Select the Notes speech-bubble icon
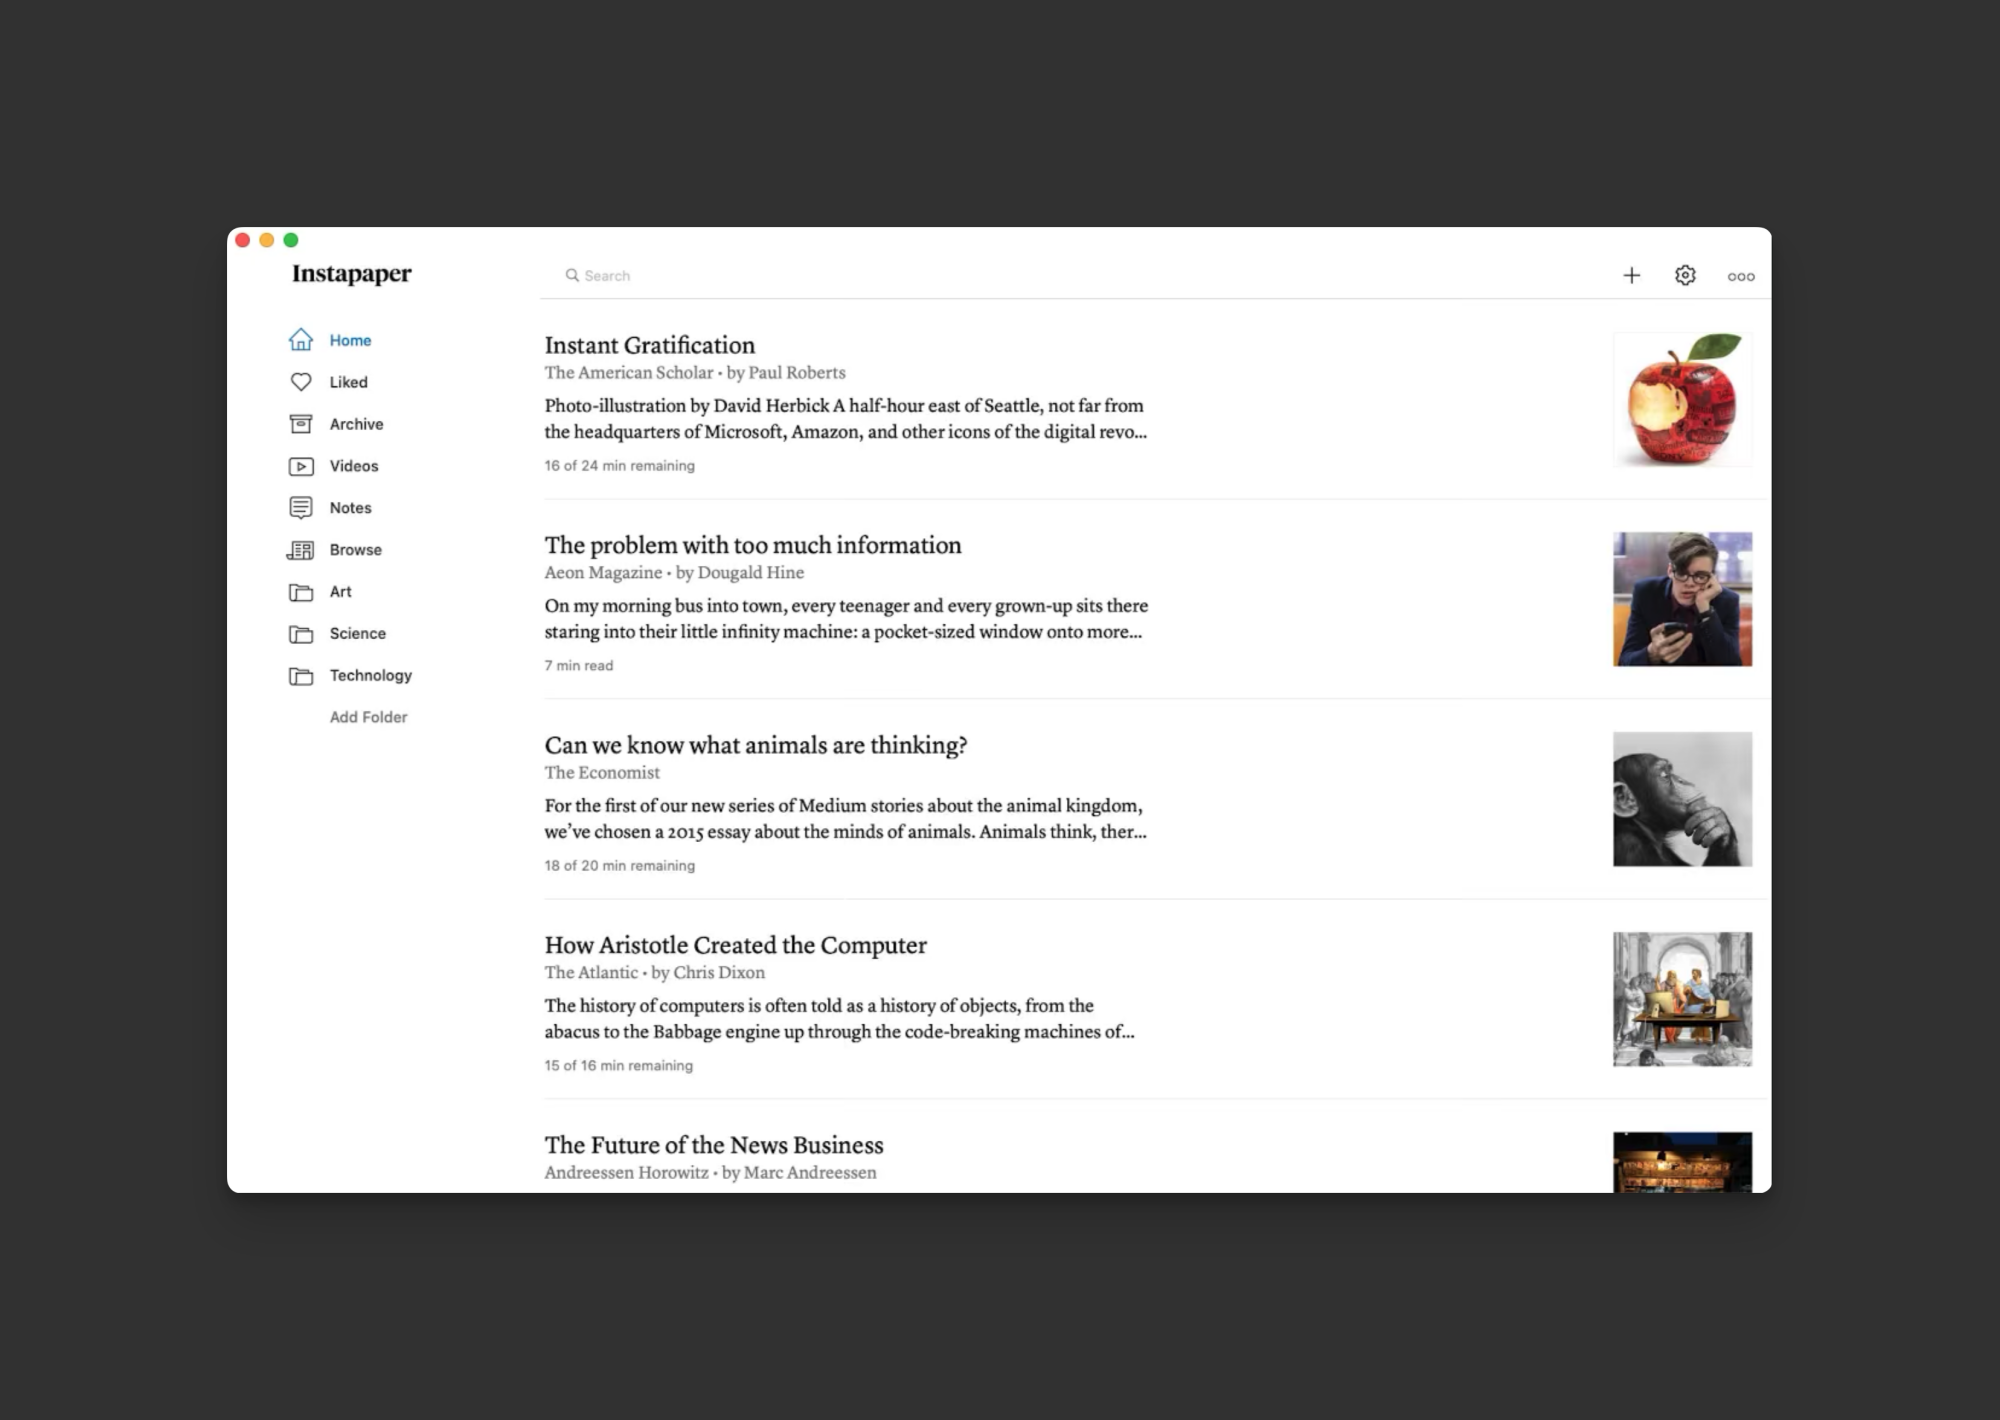The image size is (2000, 1420). [x=301, y=508]
